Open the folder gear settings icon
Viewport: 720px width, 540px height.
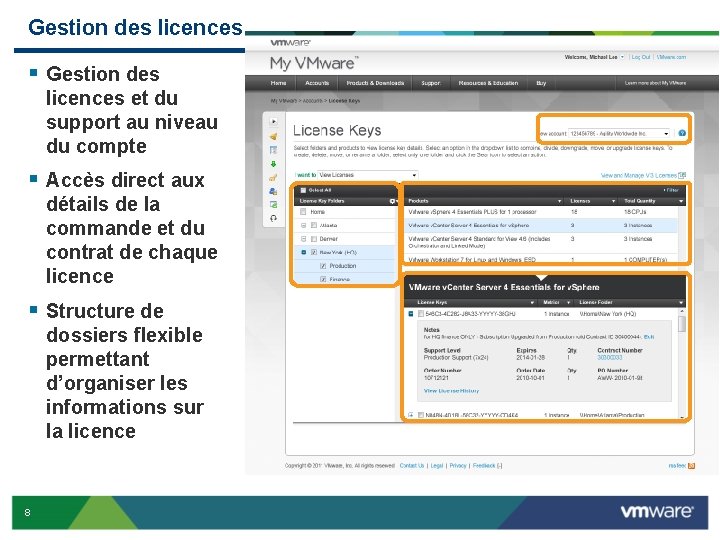(x=393, y=201)
